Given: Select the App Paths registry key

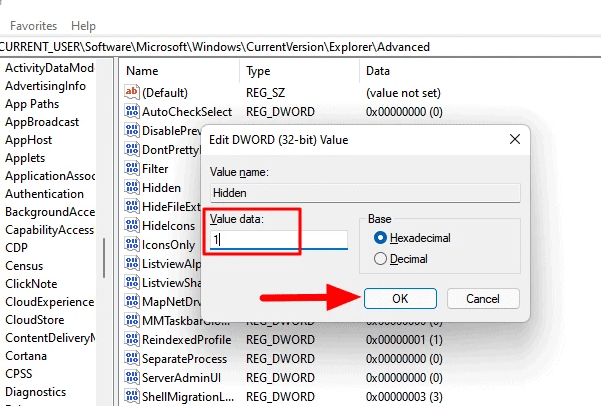Looking at the screenshot, I should click(x=32, y=104).
